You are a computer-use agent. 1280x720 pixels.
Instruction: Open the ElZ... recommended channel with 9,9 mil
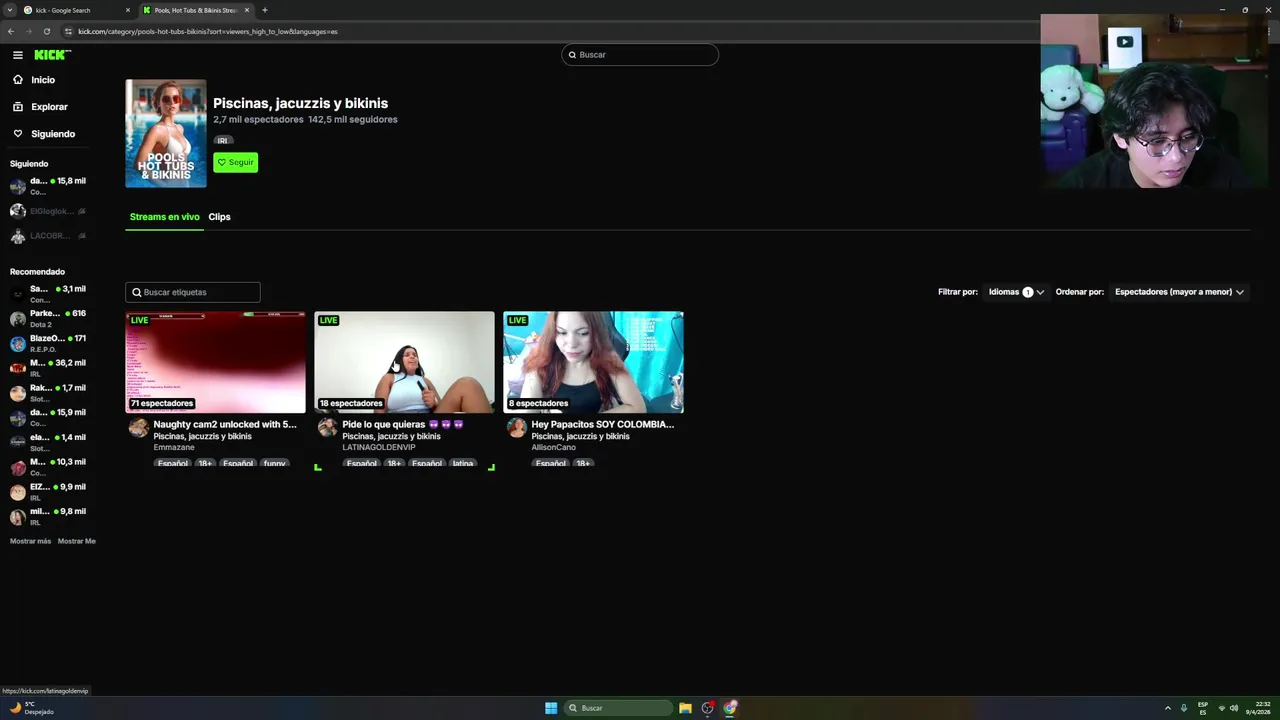[48, 492]
